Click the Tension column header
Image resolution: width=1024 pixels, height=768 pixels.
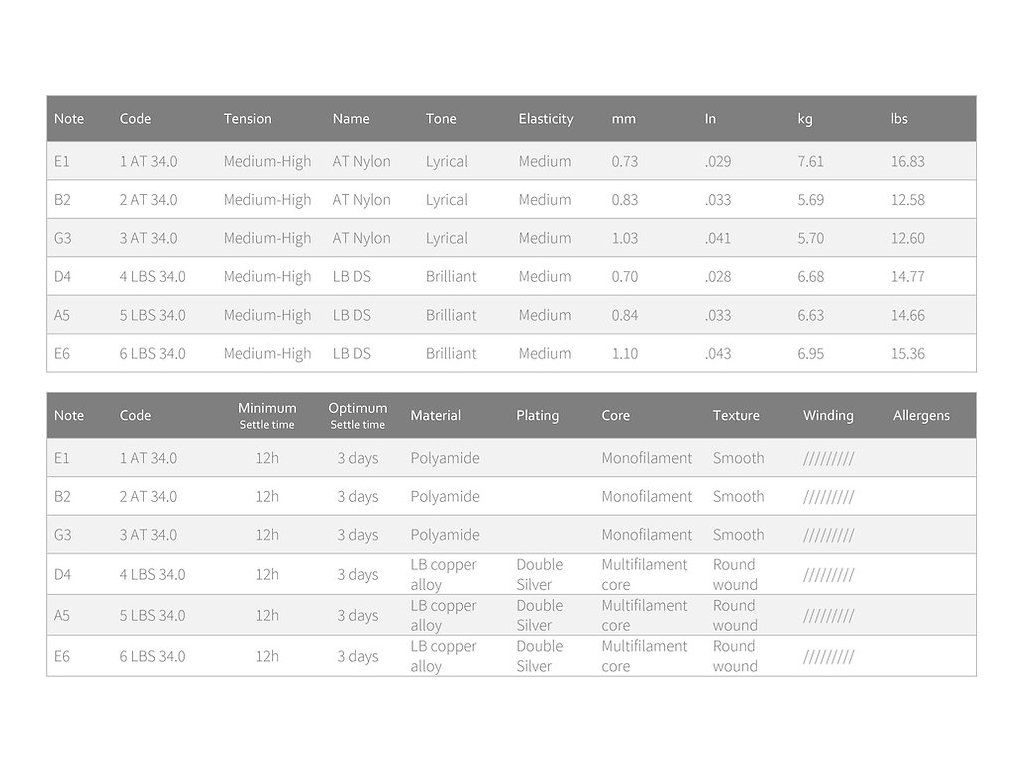tap(247, 119)
